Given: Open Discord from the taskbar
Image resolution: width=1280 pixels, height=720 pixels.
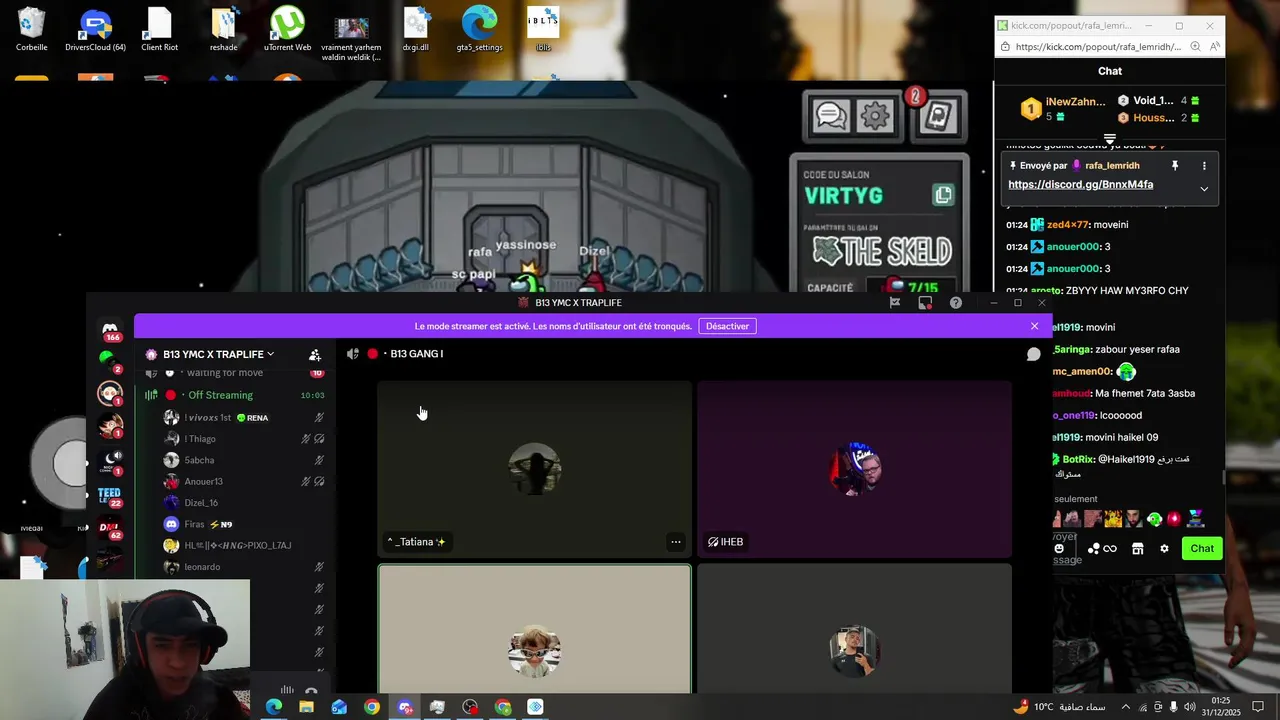Looking at the screenshot, I should pyautogui.click(x=404, y=707).
